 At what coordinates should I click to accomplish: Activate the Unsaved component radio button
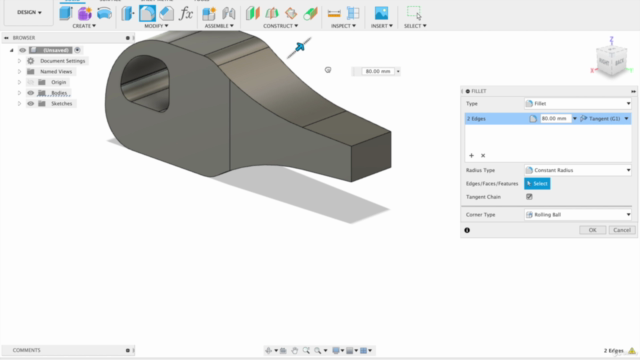point(78,50)
